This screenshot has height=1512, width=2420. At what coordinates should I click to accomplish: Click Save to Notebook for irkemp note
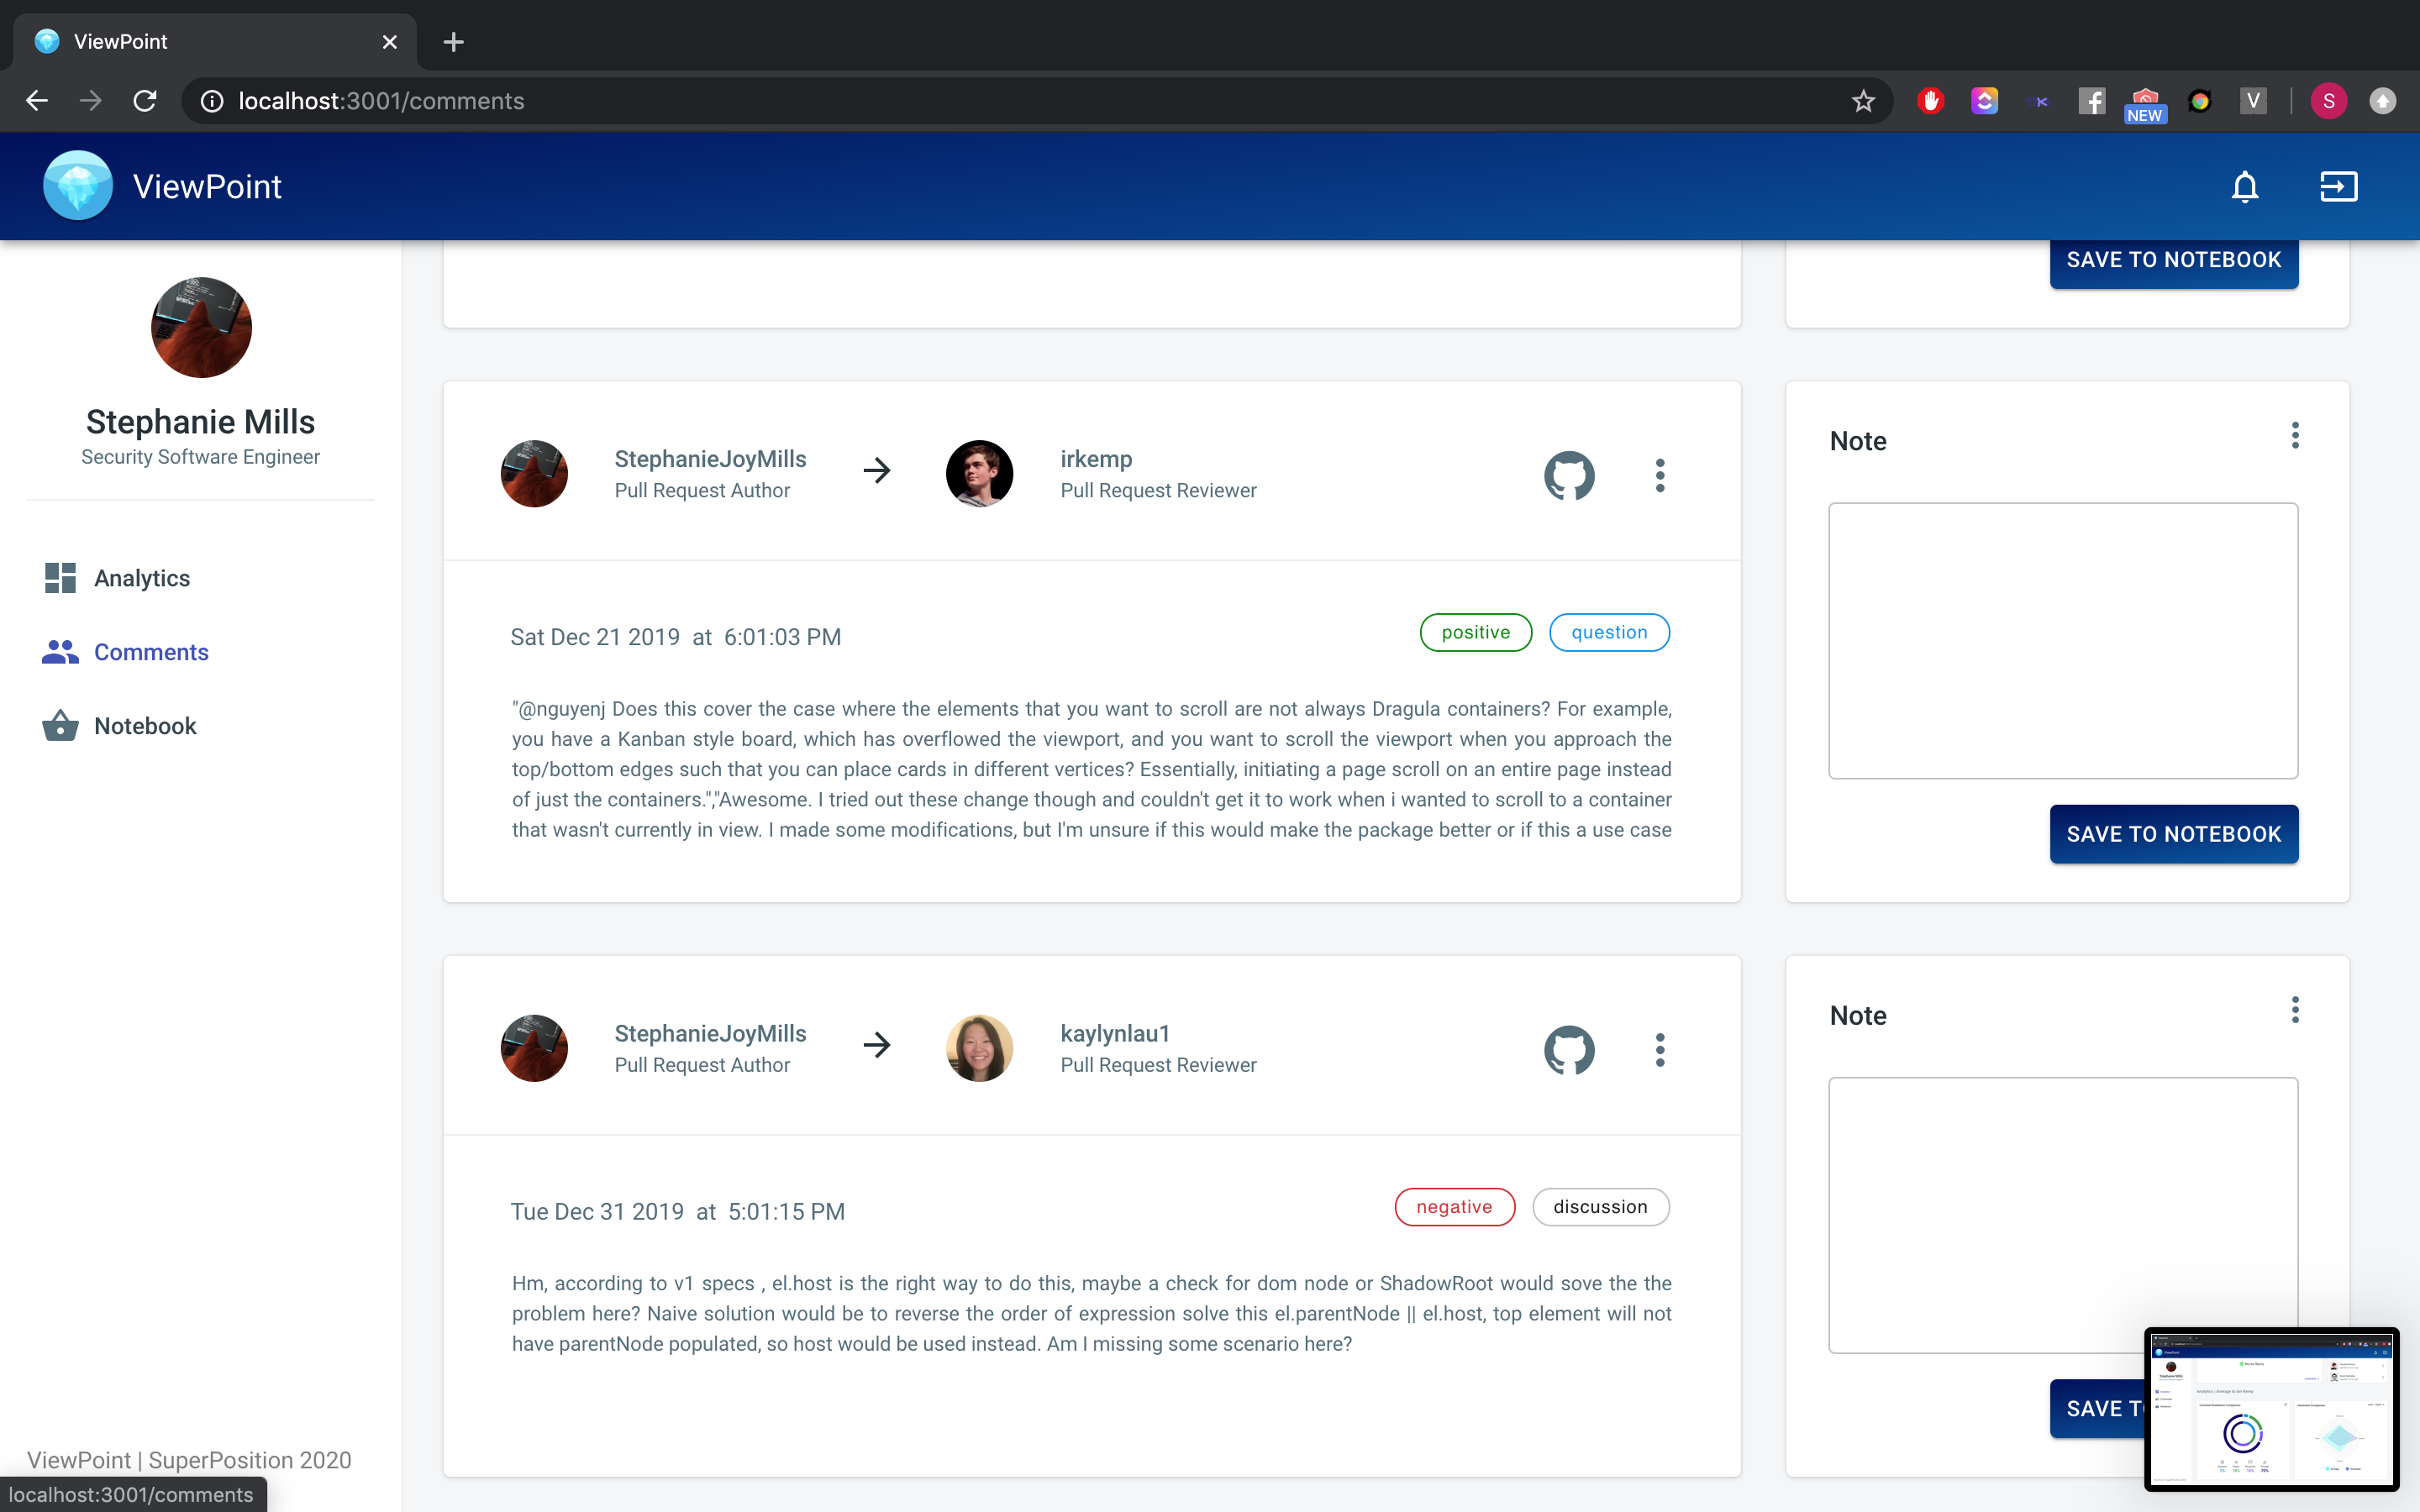2173,834
